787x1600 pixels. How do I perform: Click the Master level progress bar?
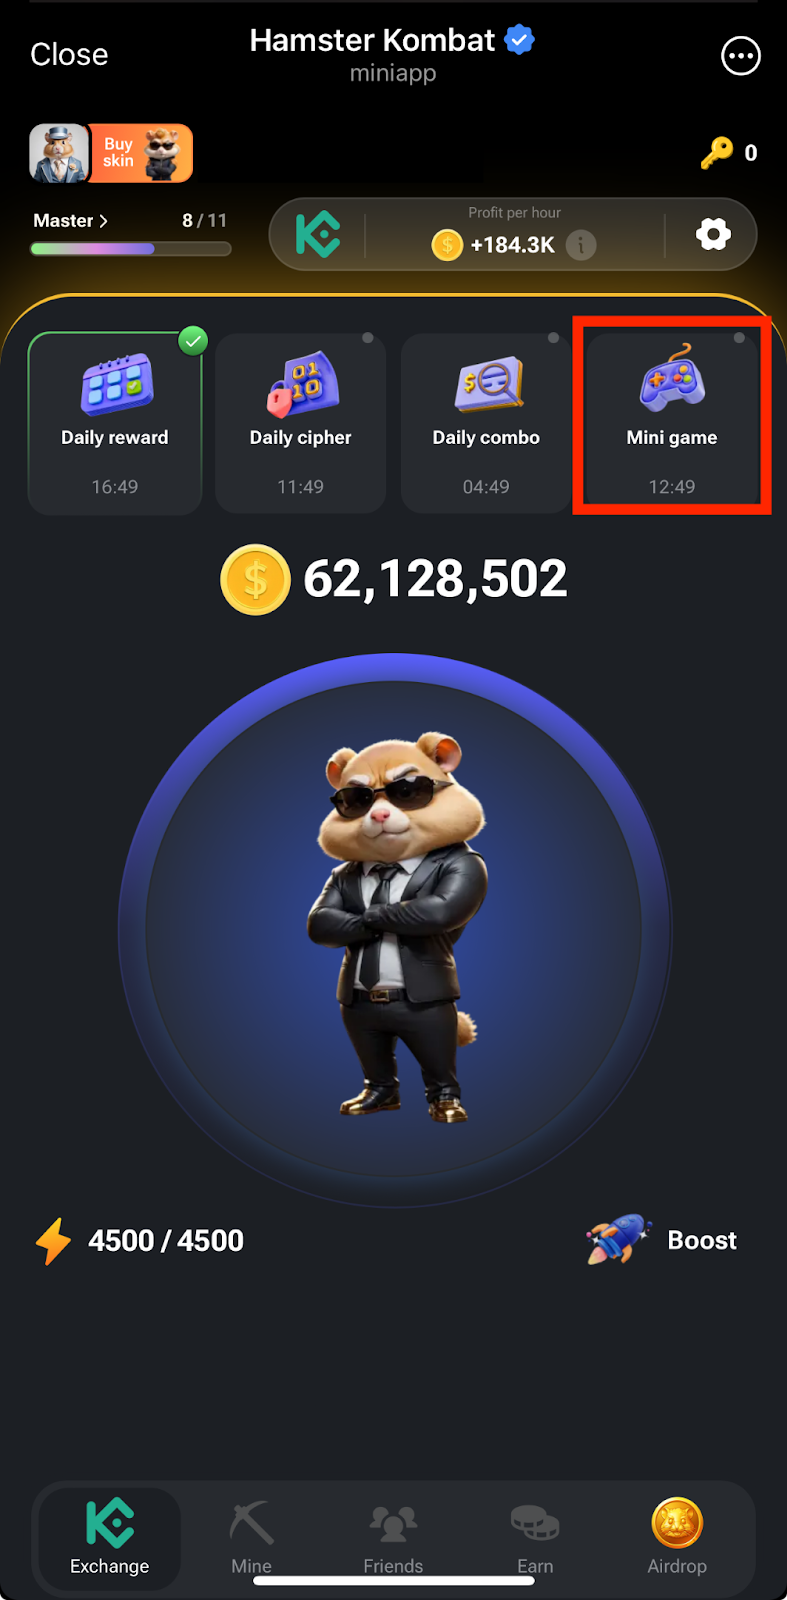tap(131, 249)
